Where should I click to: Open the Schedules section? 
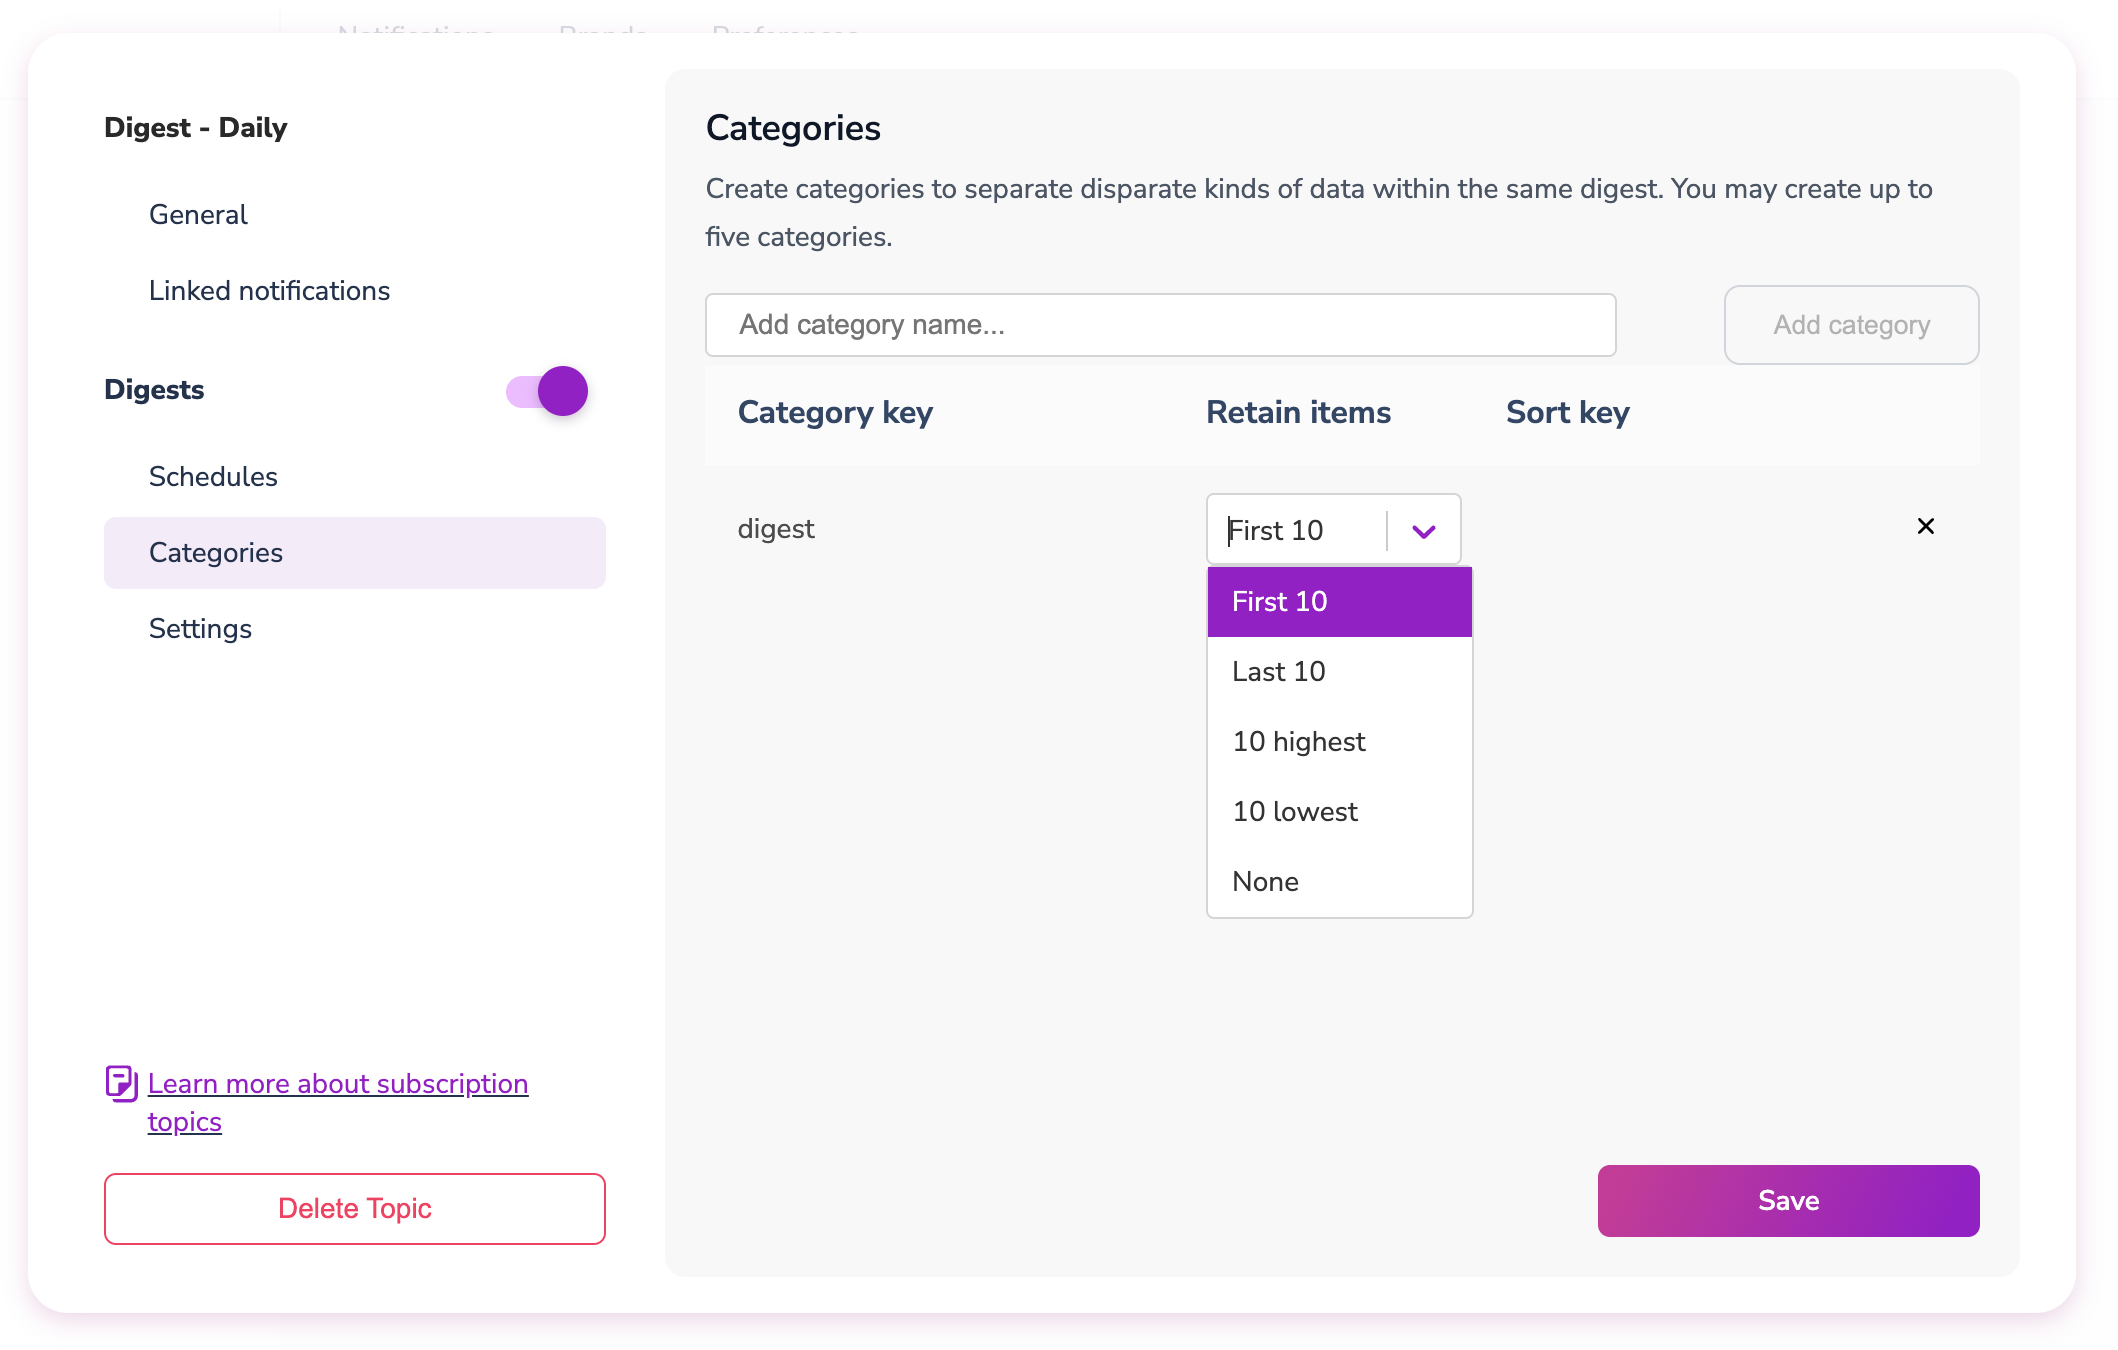tap(213, 476)
